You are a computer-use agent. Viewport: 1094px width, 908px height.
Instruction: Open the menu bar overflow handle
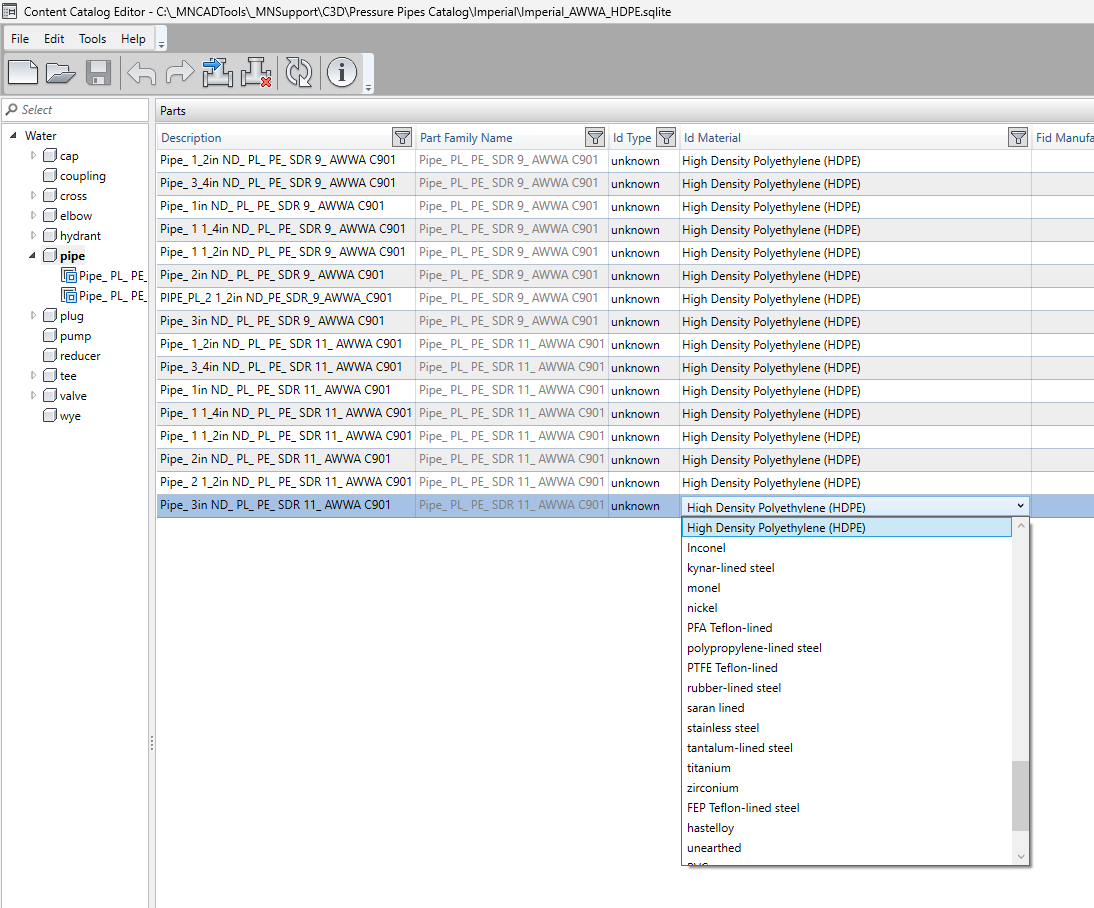(161, 40)
